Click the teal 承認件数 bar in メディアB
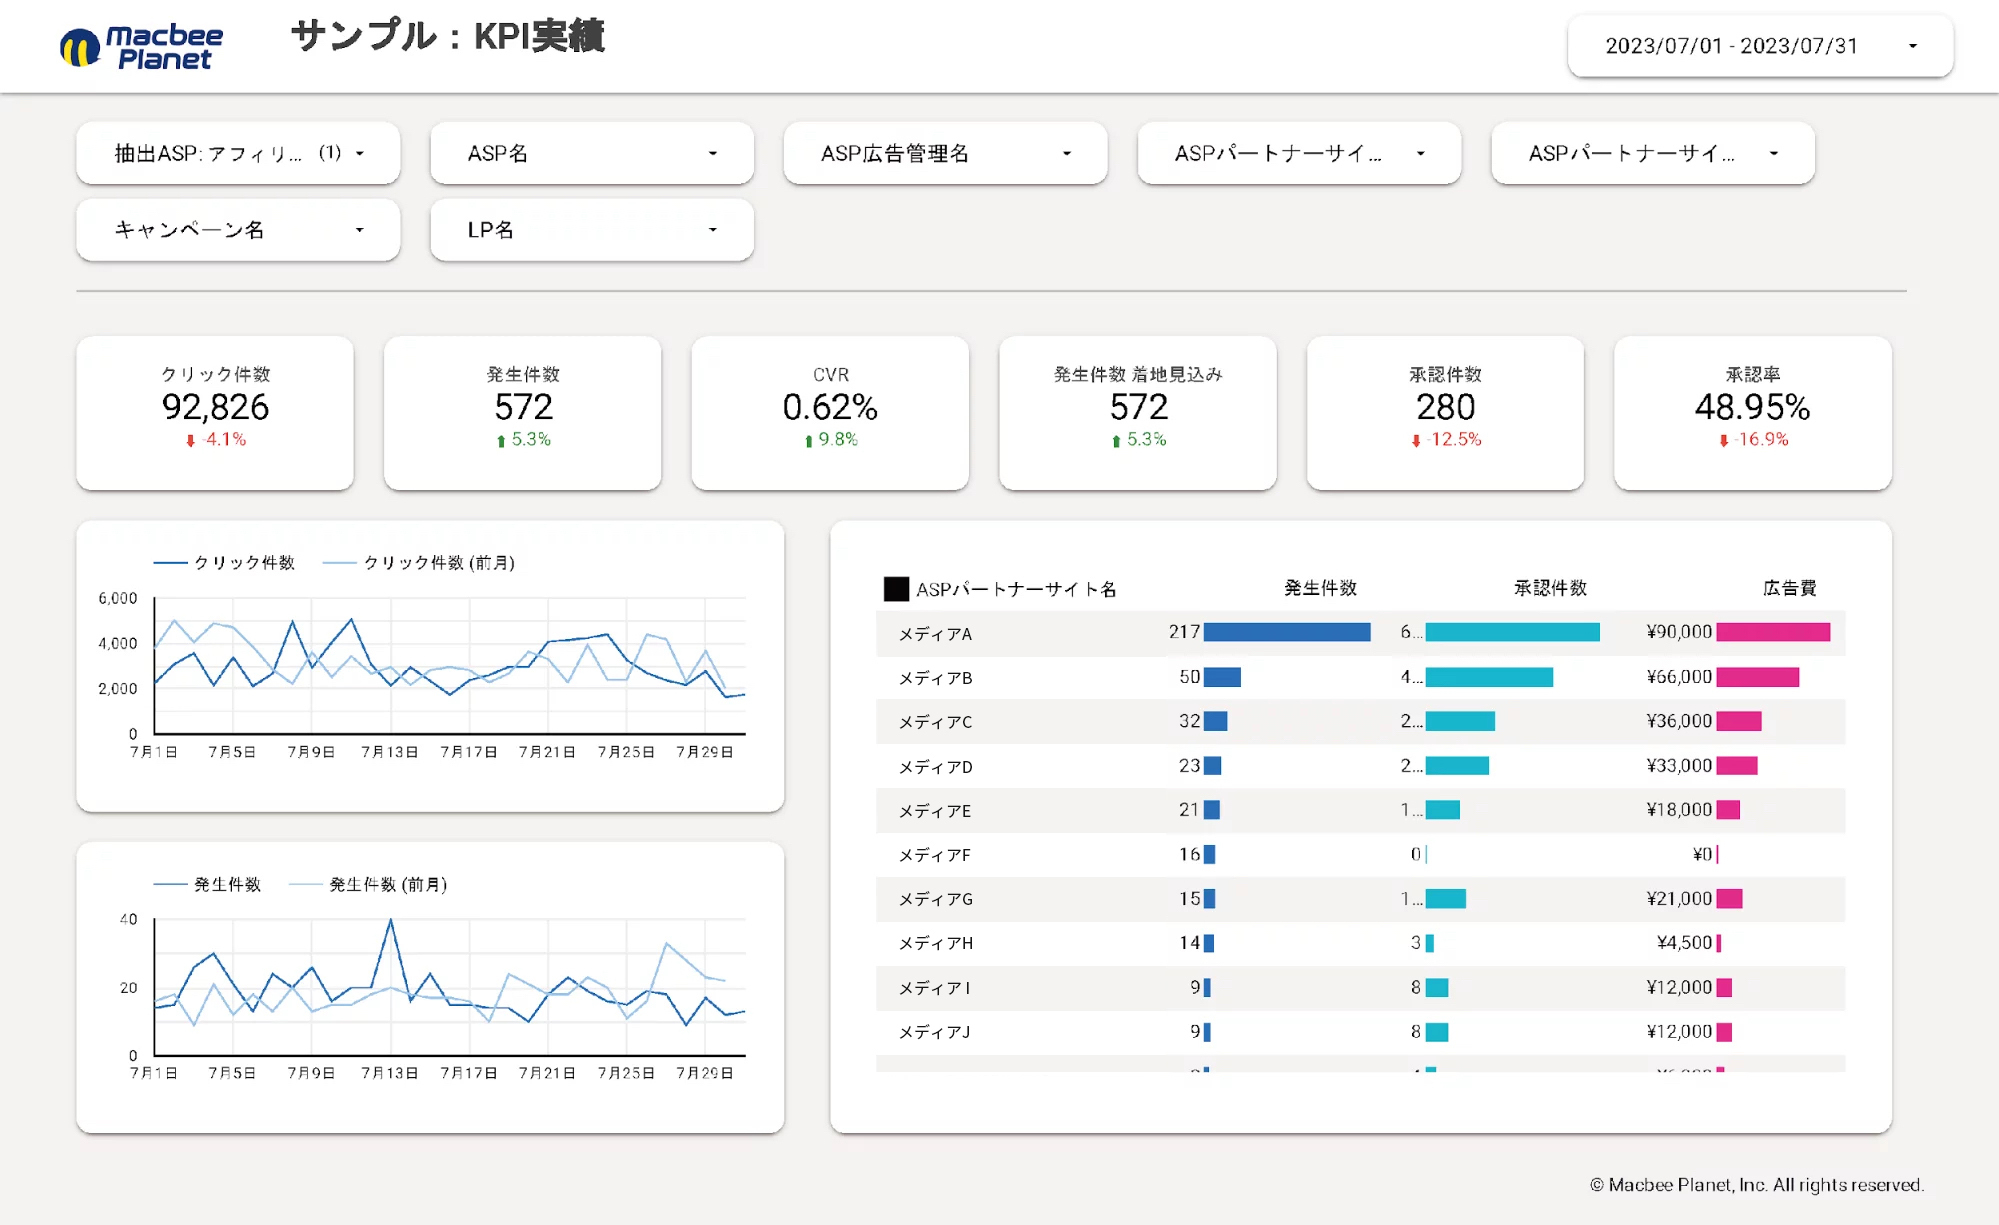 click(1489, 677)
